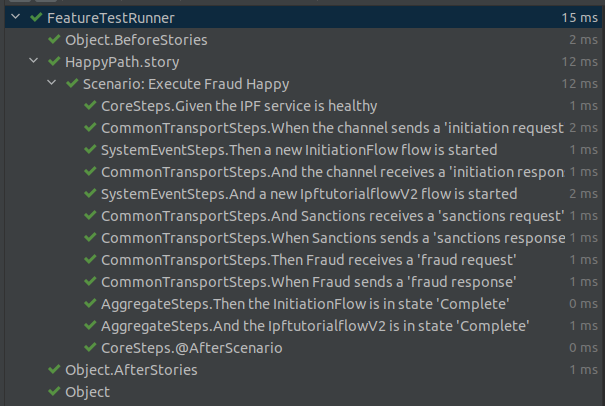Select InitiationFlow is in state 'Complete' step
Image resolution: width=605 pixels, height=406 pixels.
point(306,304)
